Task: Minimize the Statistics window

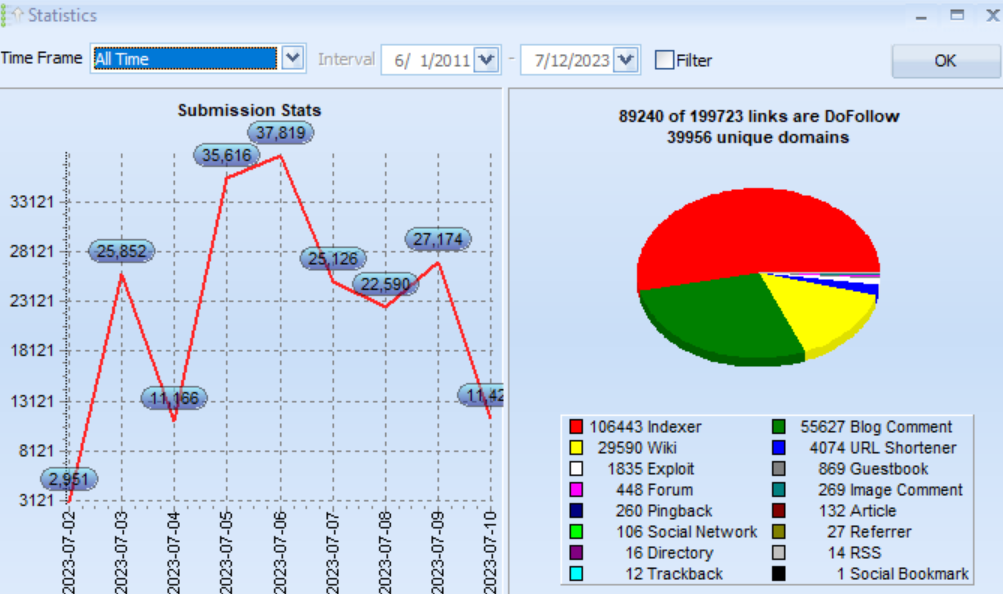Action: 921,15
